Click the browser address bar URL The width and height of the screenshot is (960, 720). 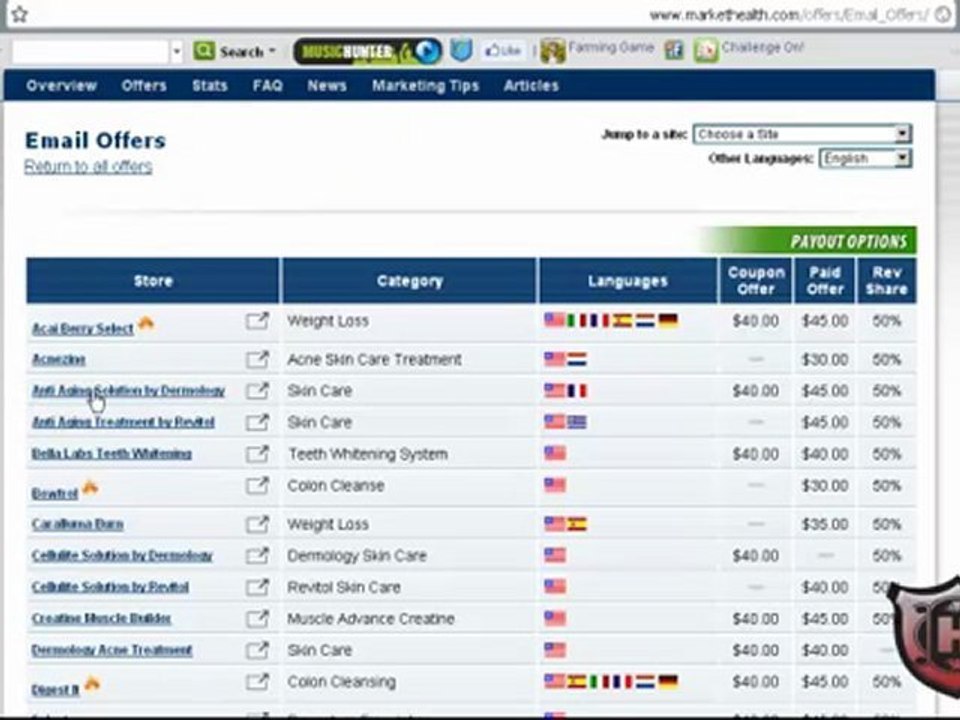click(x=789, y=15)
